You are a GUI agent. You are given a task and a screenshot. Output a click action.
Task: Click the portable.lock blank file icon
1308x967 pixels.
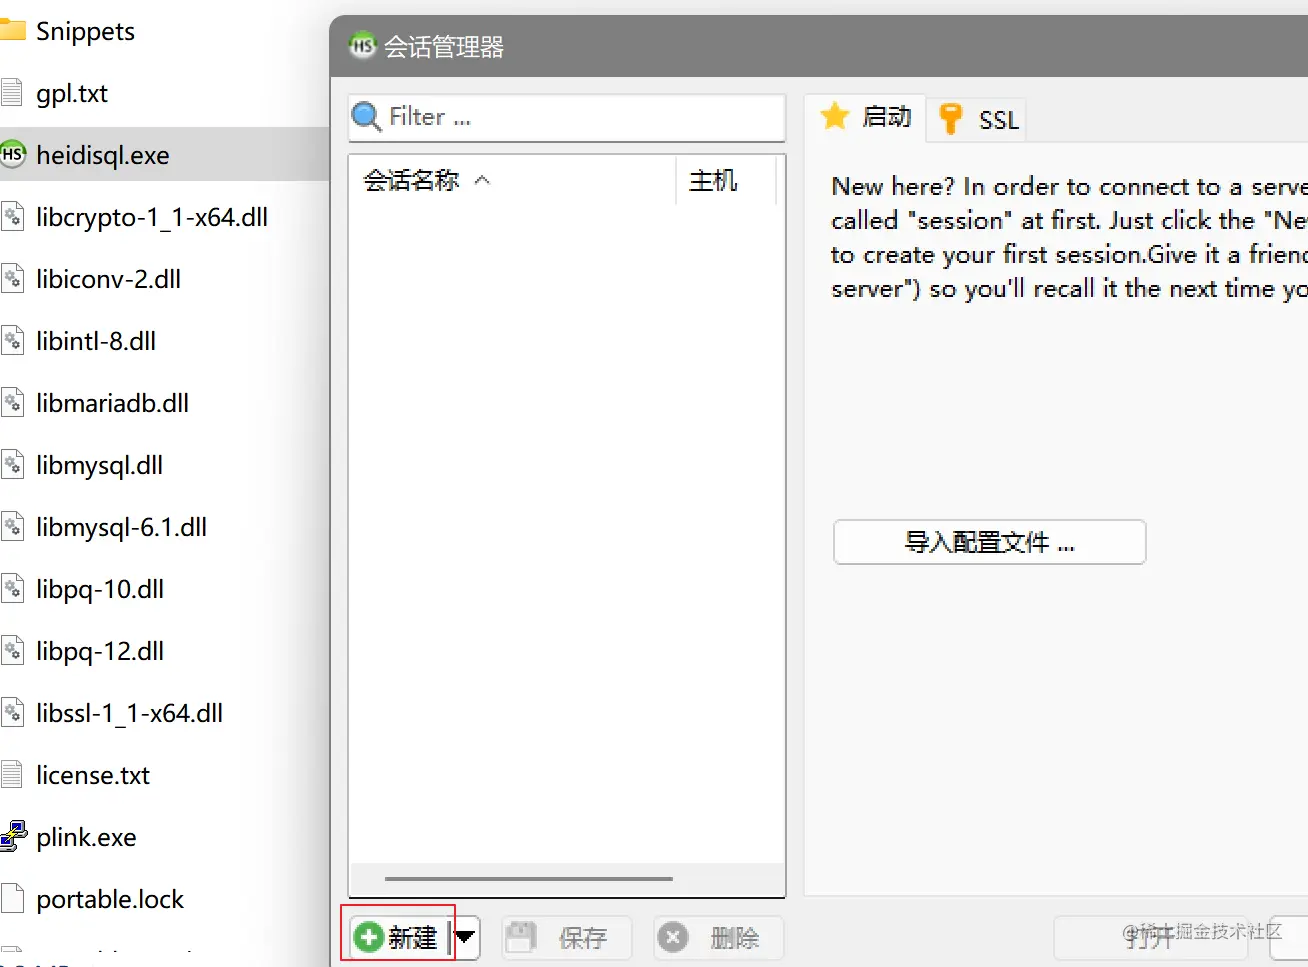click(12, 899)
